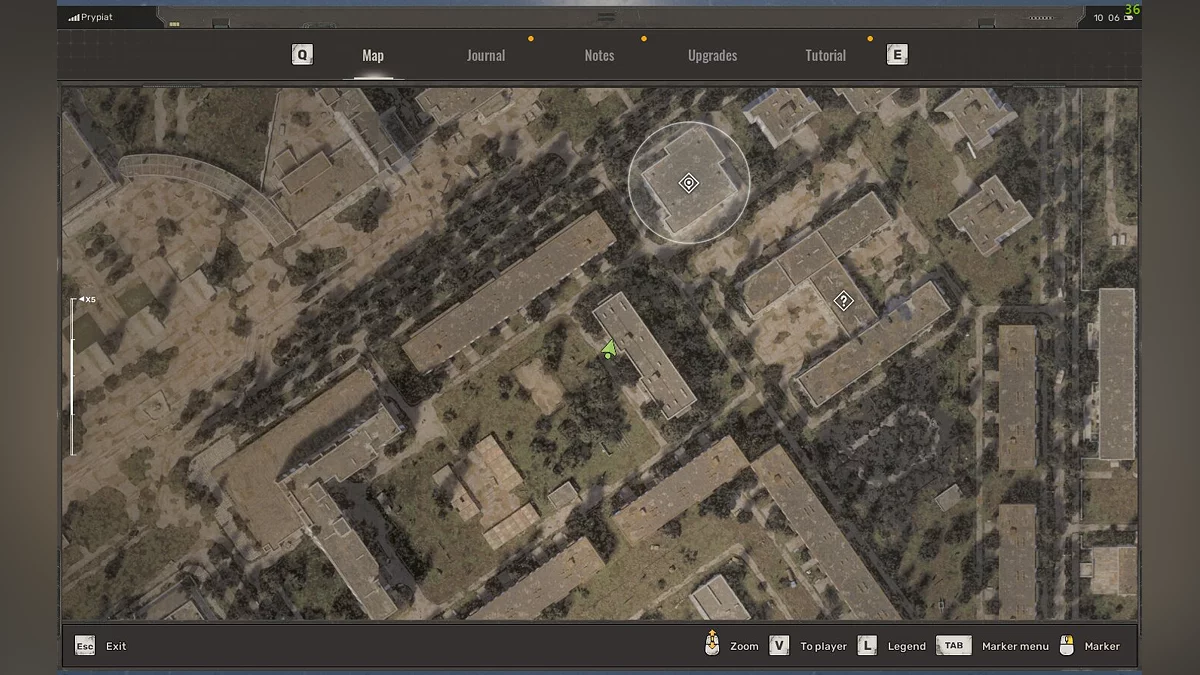Click the V key icon for To player

pyautogui.click(x=780, y=646)
